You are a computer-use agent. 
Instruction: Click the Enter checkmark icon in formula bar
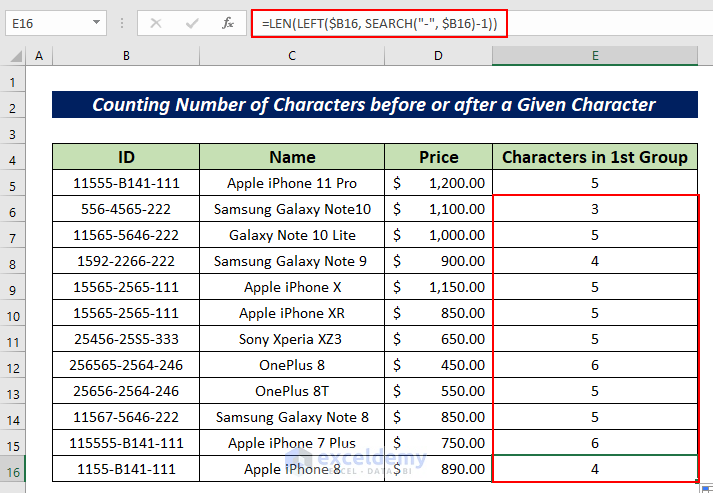(191, 21)
